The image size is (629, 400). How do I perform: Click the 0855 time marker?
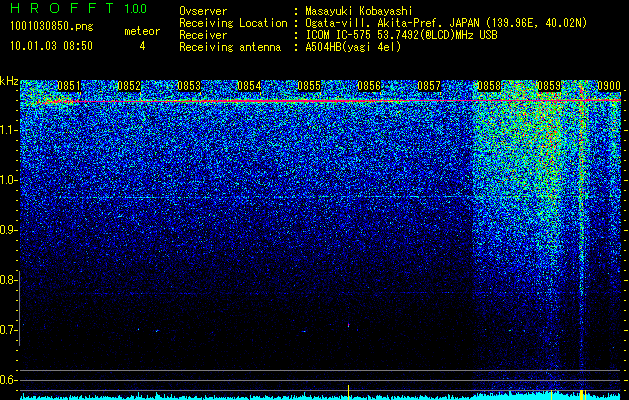click(x=309, y=86)
